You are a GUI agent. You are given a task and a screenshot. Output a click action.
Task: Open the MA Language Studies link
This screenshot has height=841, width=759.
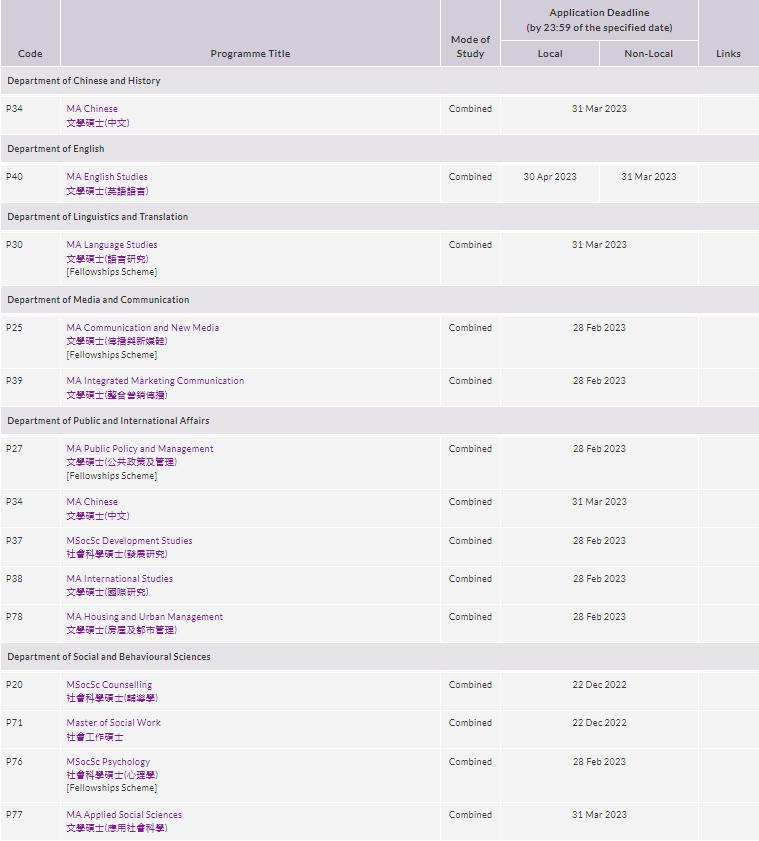coord(112,245)
